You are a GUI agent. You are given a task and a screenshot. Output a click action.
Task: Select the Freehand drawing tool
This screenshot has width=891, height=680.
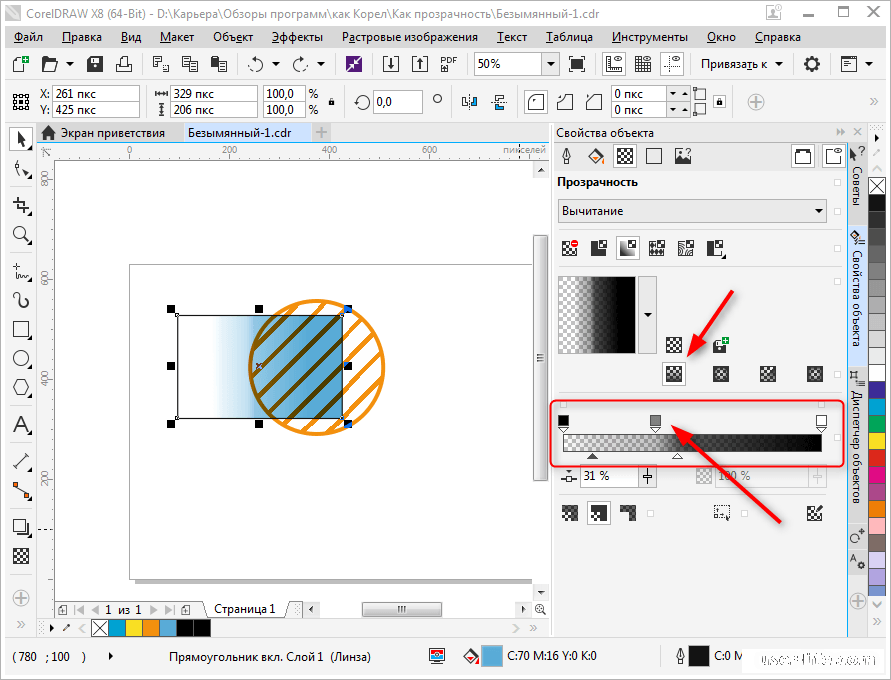[22, 272]
